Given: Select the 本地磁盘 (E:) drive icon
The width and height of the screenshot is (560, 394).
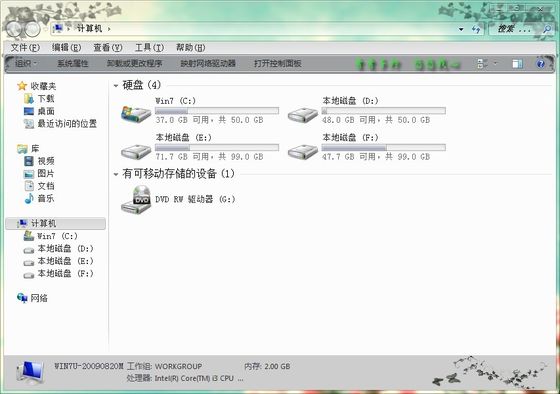Looking at the screenshot, I should pos(136,151).
